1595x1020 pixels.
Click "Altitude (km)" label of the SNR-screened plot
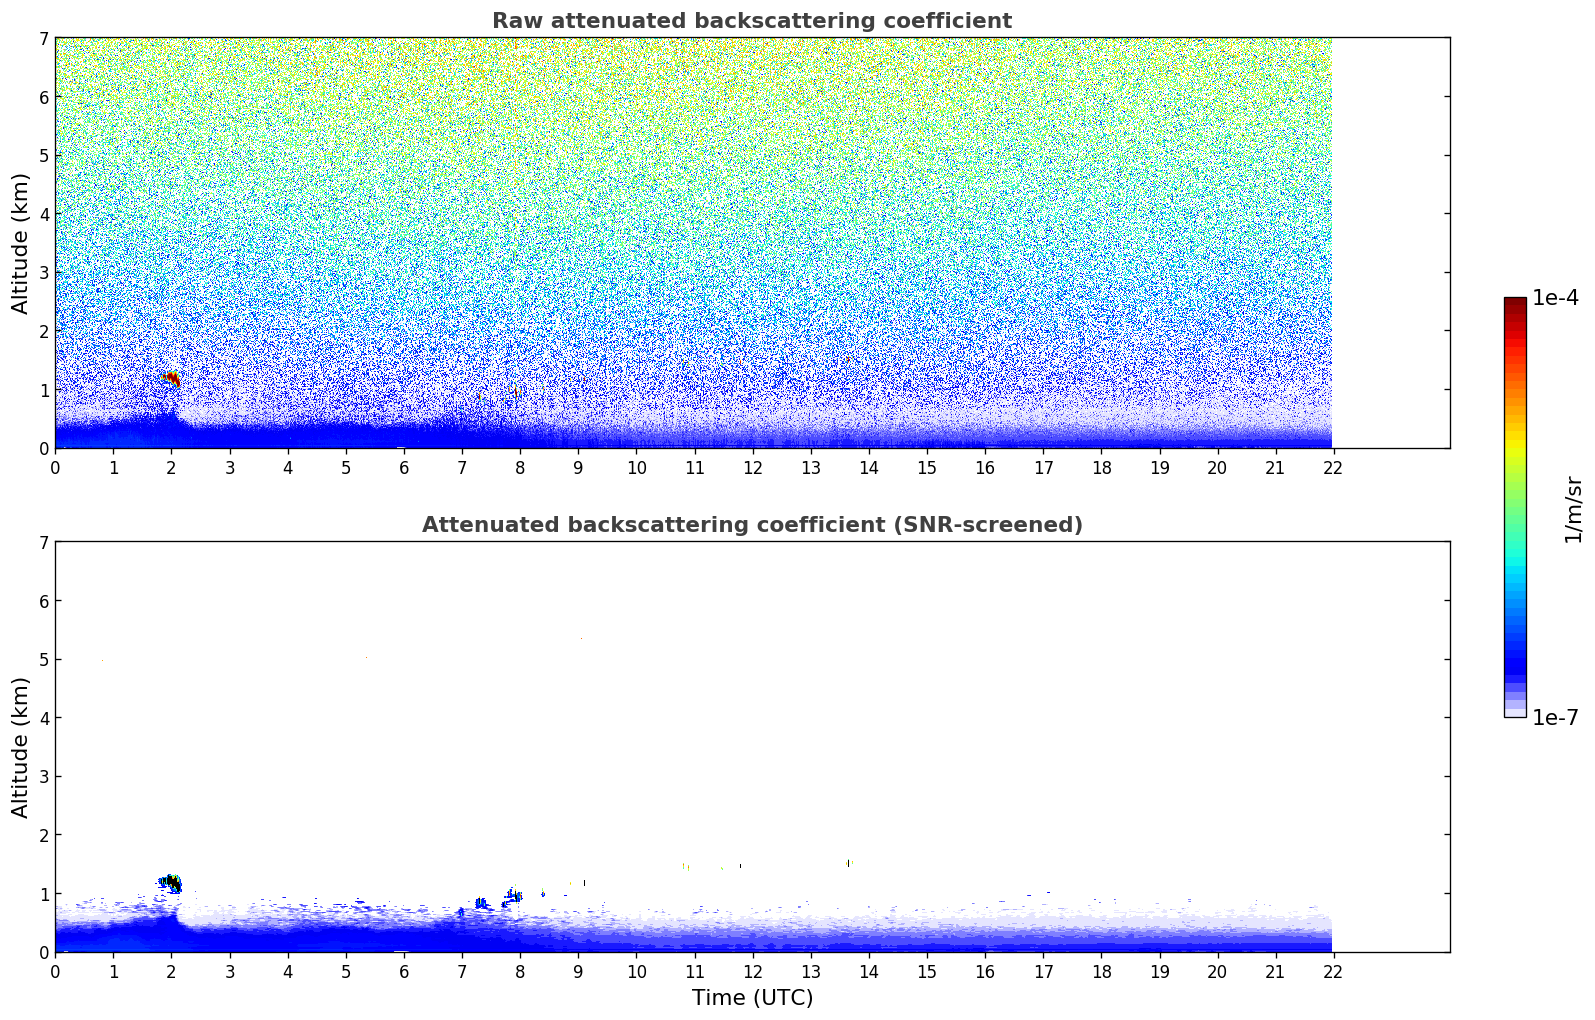click(21, 747)
